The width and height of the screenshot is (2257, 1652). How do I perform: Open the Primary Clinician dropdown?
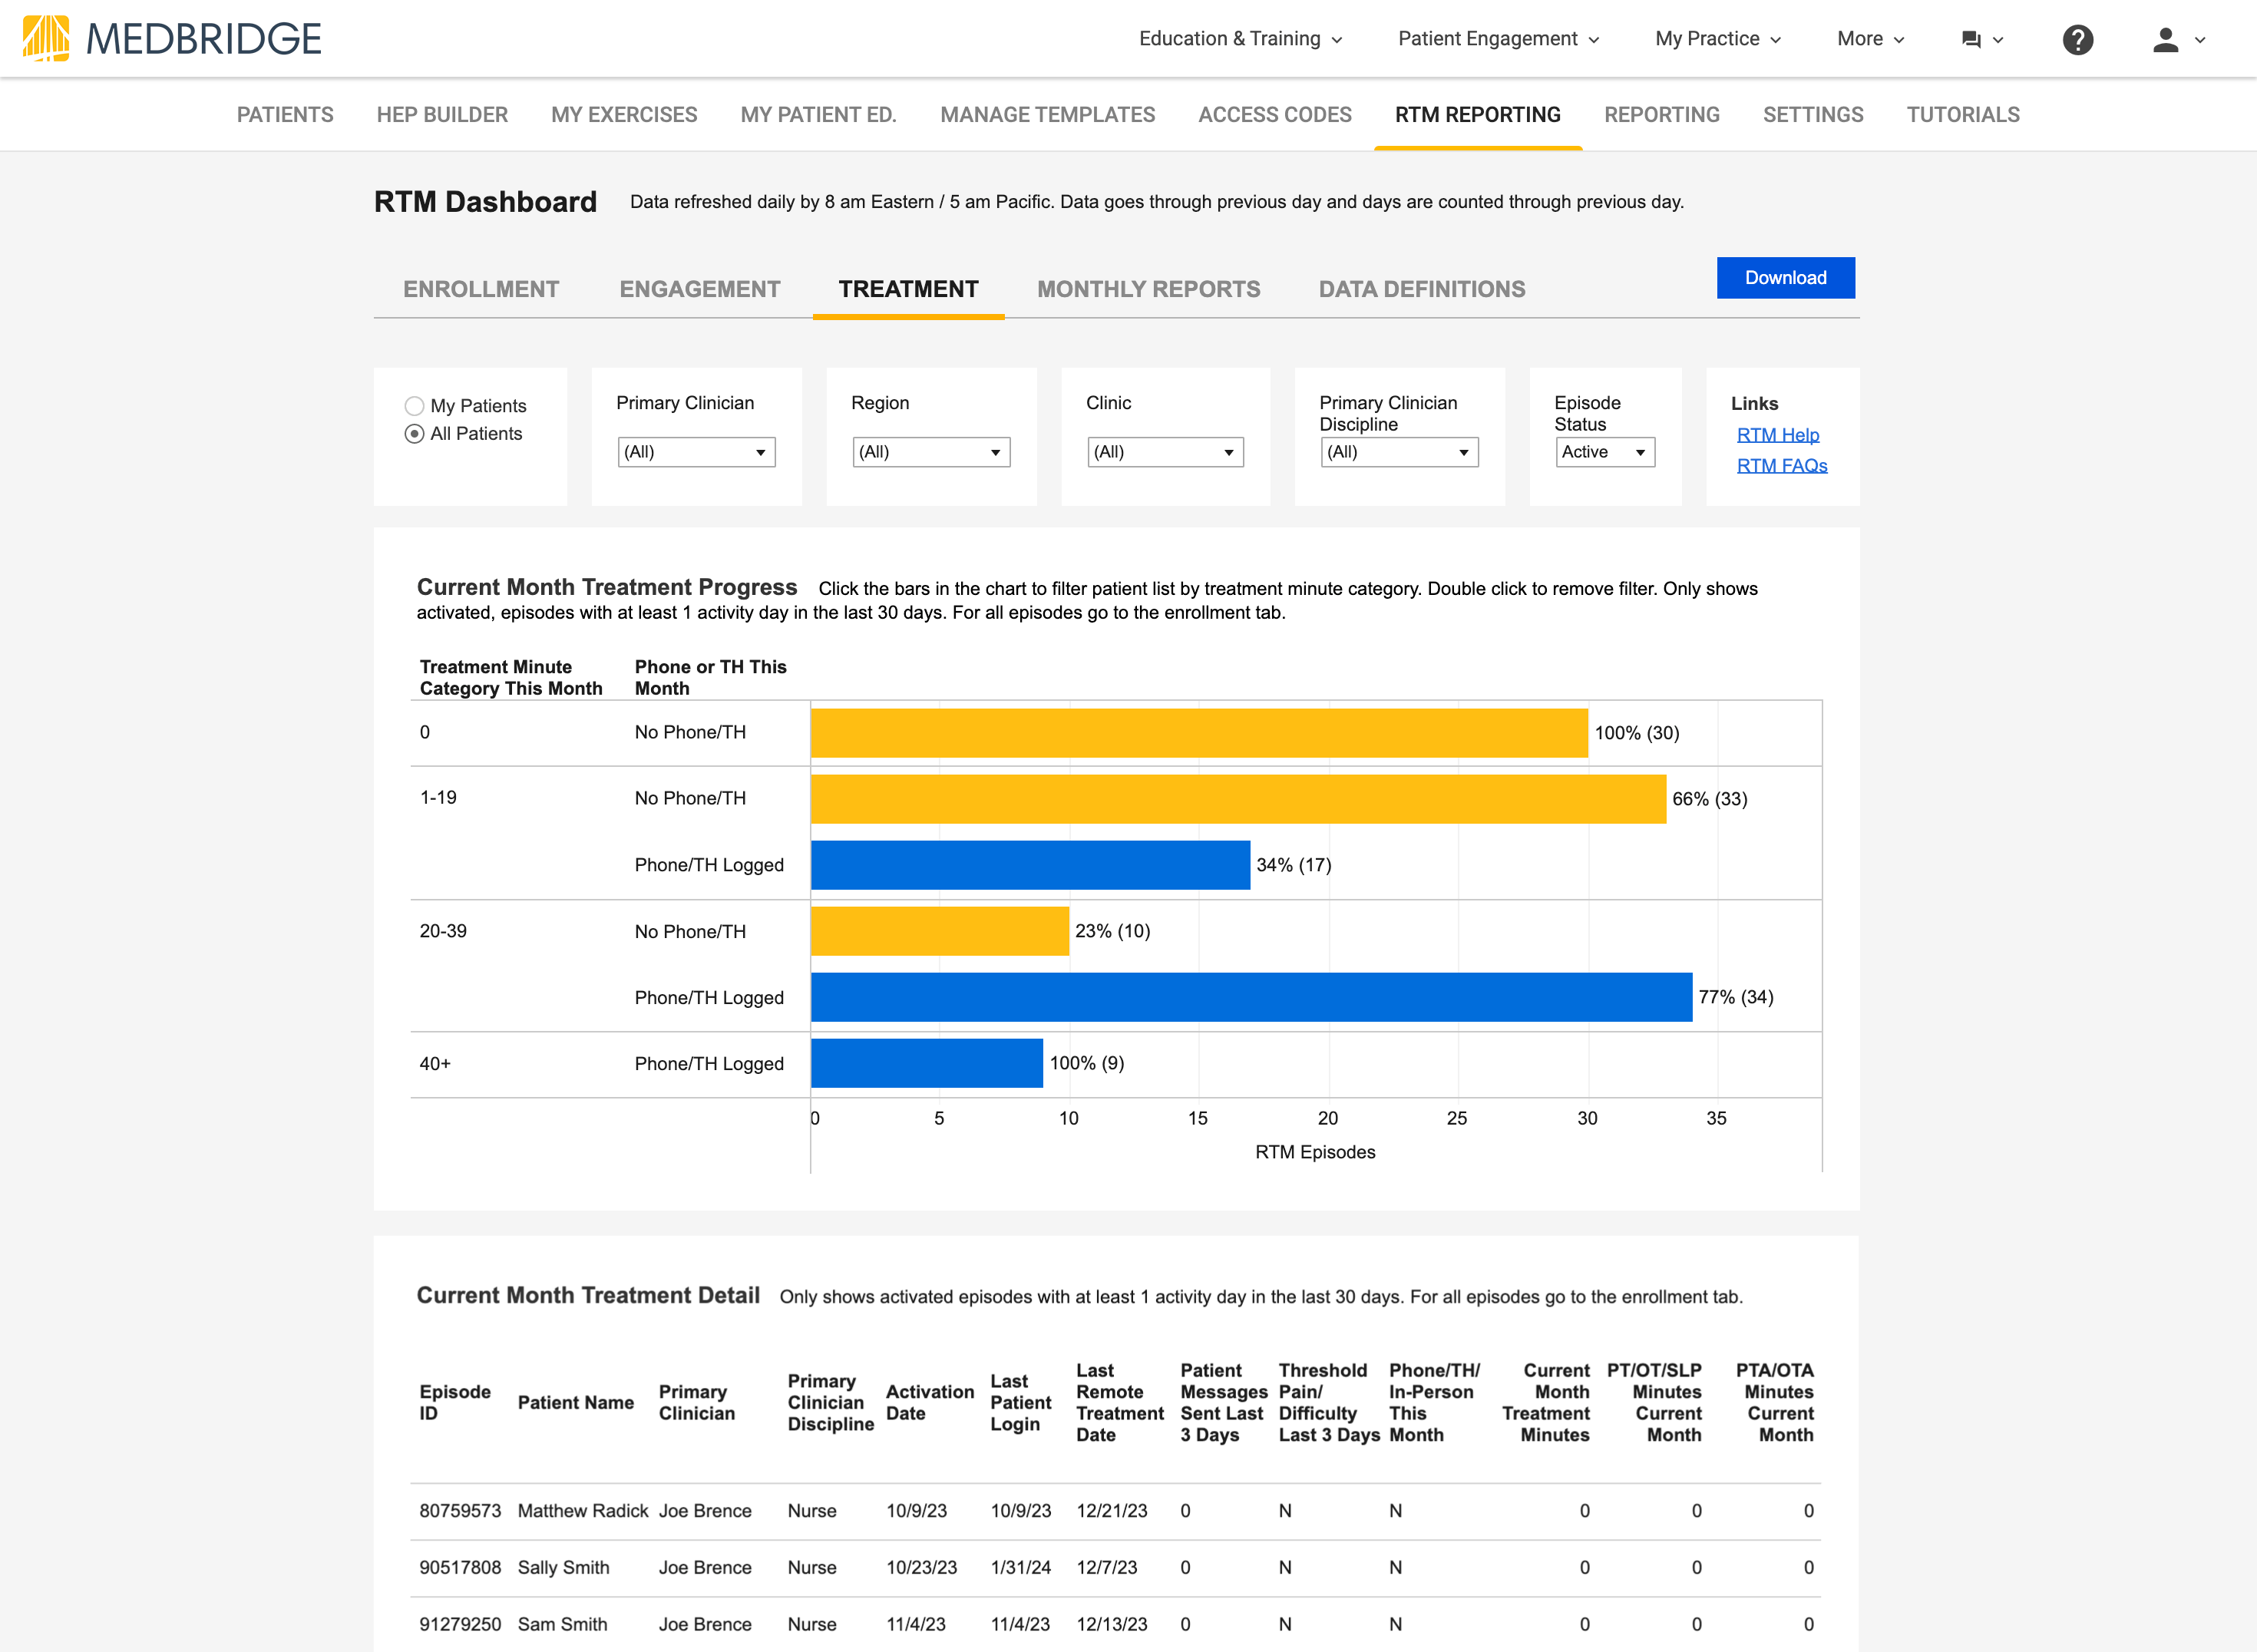coord(696,452)
